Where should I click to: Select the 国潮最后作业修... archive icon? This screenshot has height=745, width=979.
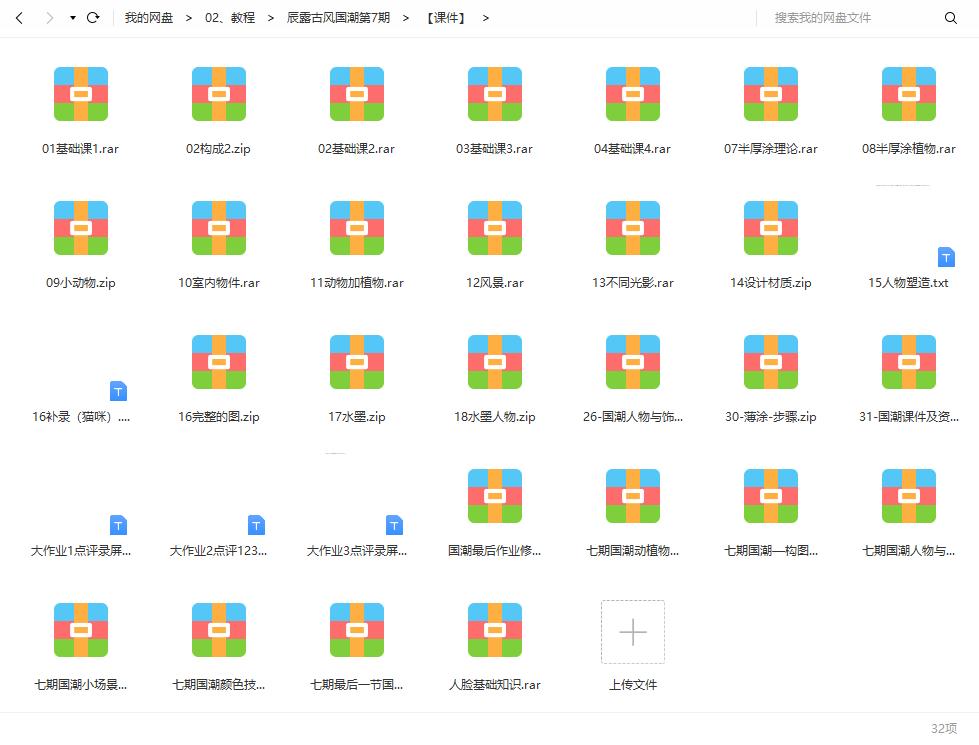click(495, 496)
